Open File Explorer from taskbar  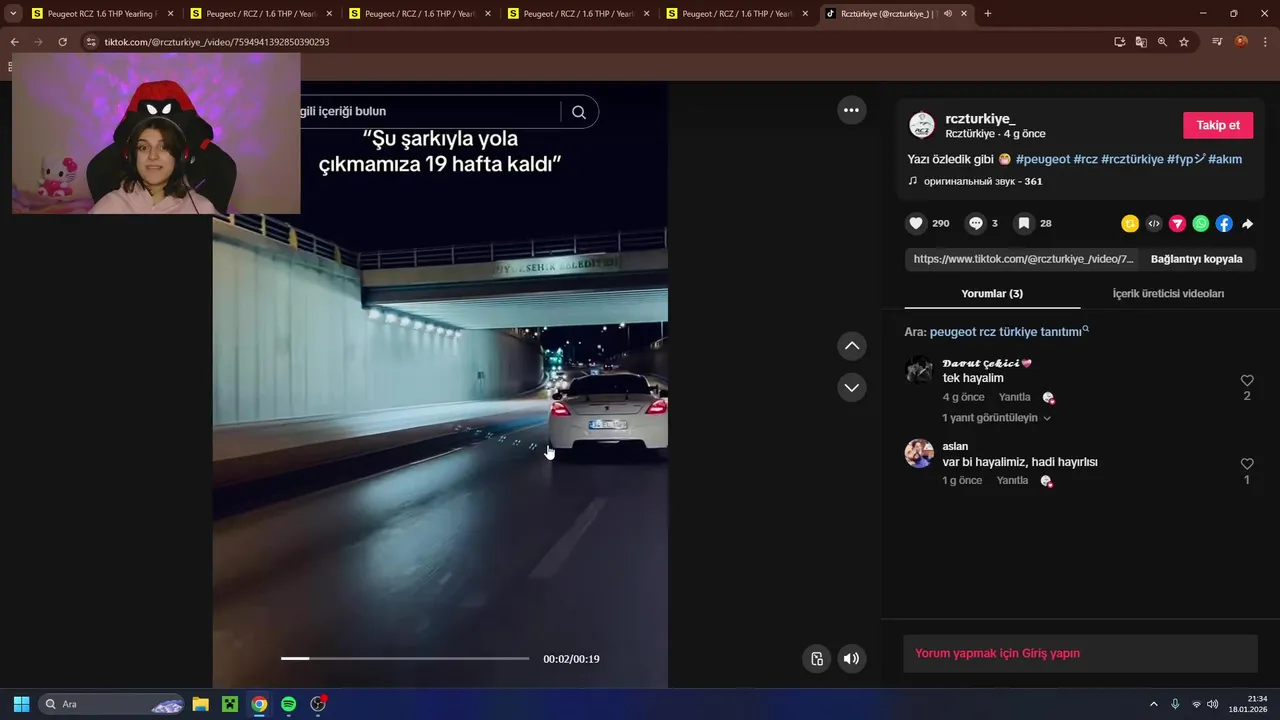[x=200, y=704]
